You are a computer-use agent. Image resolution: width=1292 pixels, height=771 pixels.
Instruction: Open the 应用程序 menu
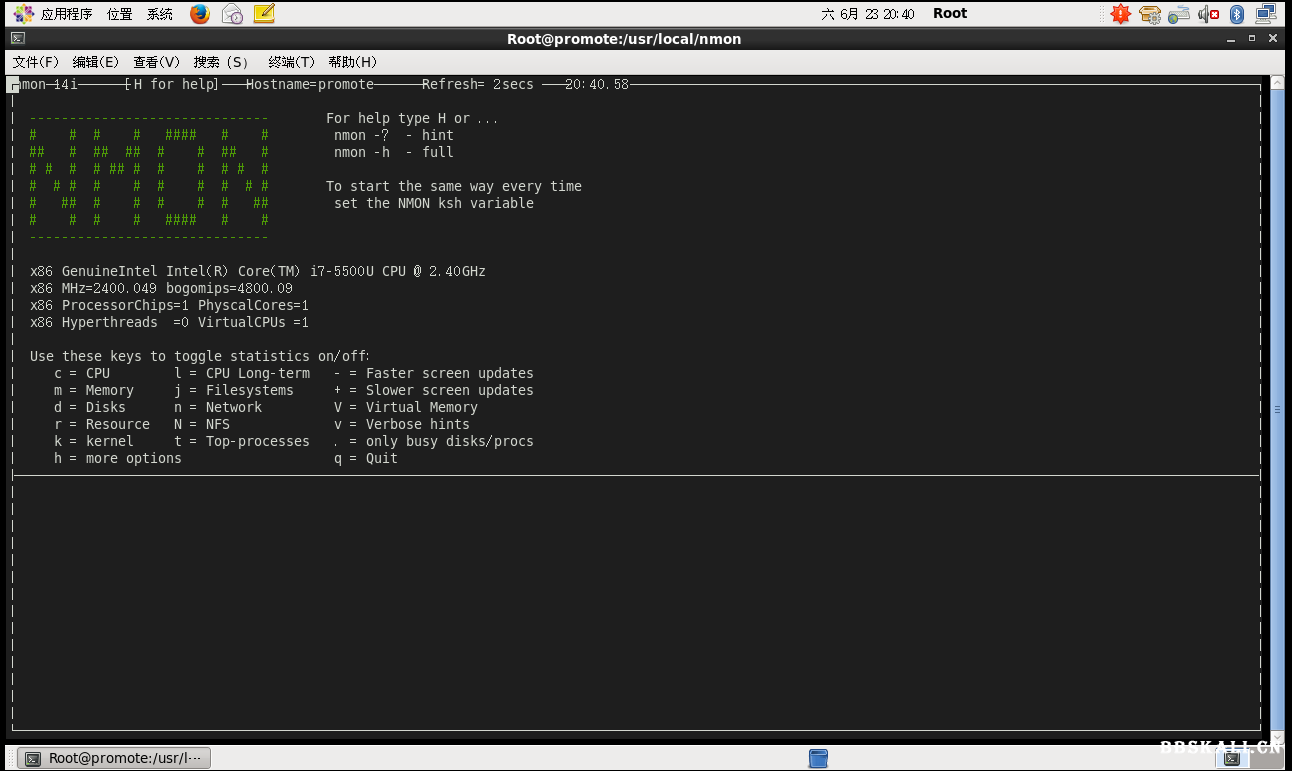pyautogui.click(x=66, y=13)
